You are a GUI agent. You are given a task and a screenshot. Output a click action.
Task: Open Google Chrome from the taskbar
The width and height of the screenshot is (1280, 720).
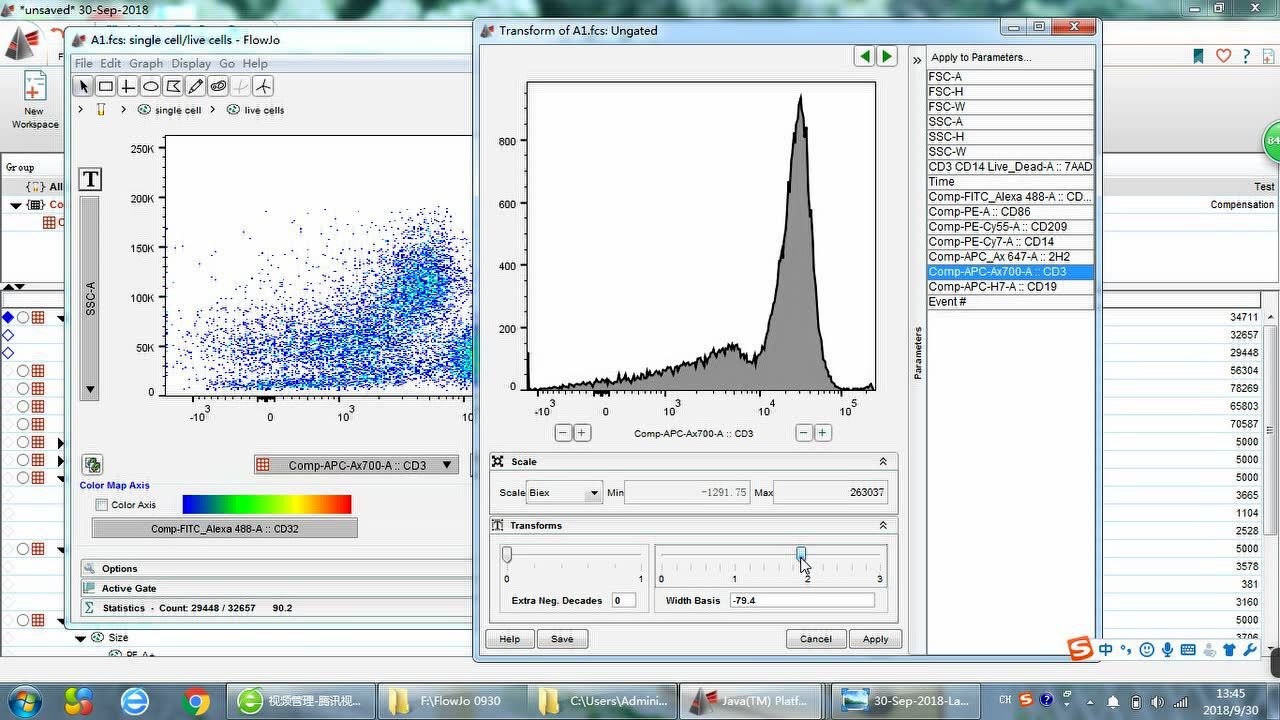click(x=196, y=700)
